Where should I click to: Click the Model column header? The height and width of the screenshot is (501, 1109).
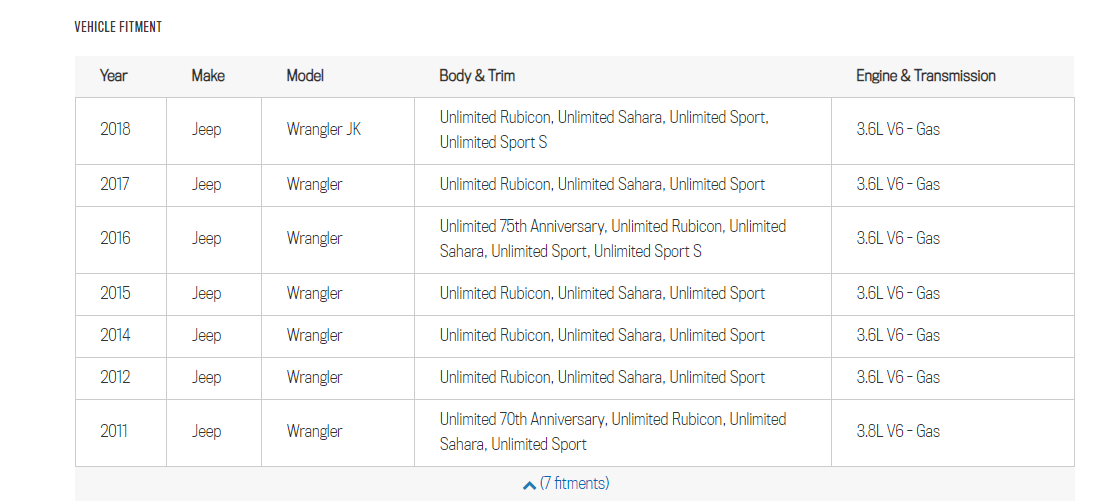[x=305, y=76]
